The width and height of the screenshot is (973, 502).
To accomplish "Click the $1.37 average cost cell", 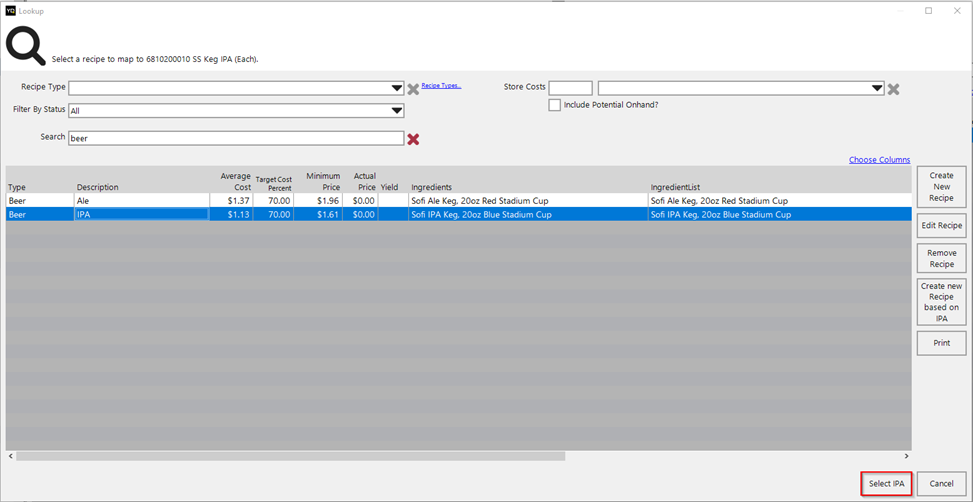I will pos(231,200).
